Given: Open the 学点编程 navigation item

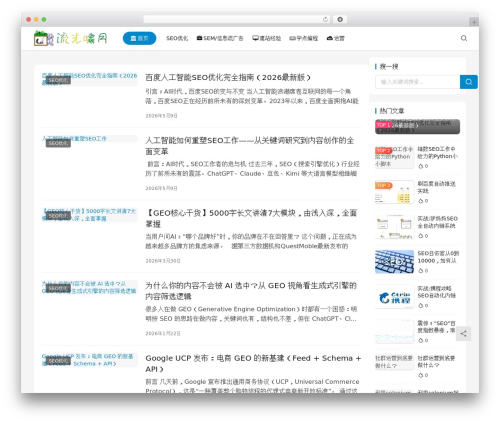Looking at the screenshot, I should point(304,38).
